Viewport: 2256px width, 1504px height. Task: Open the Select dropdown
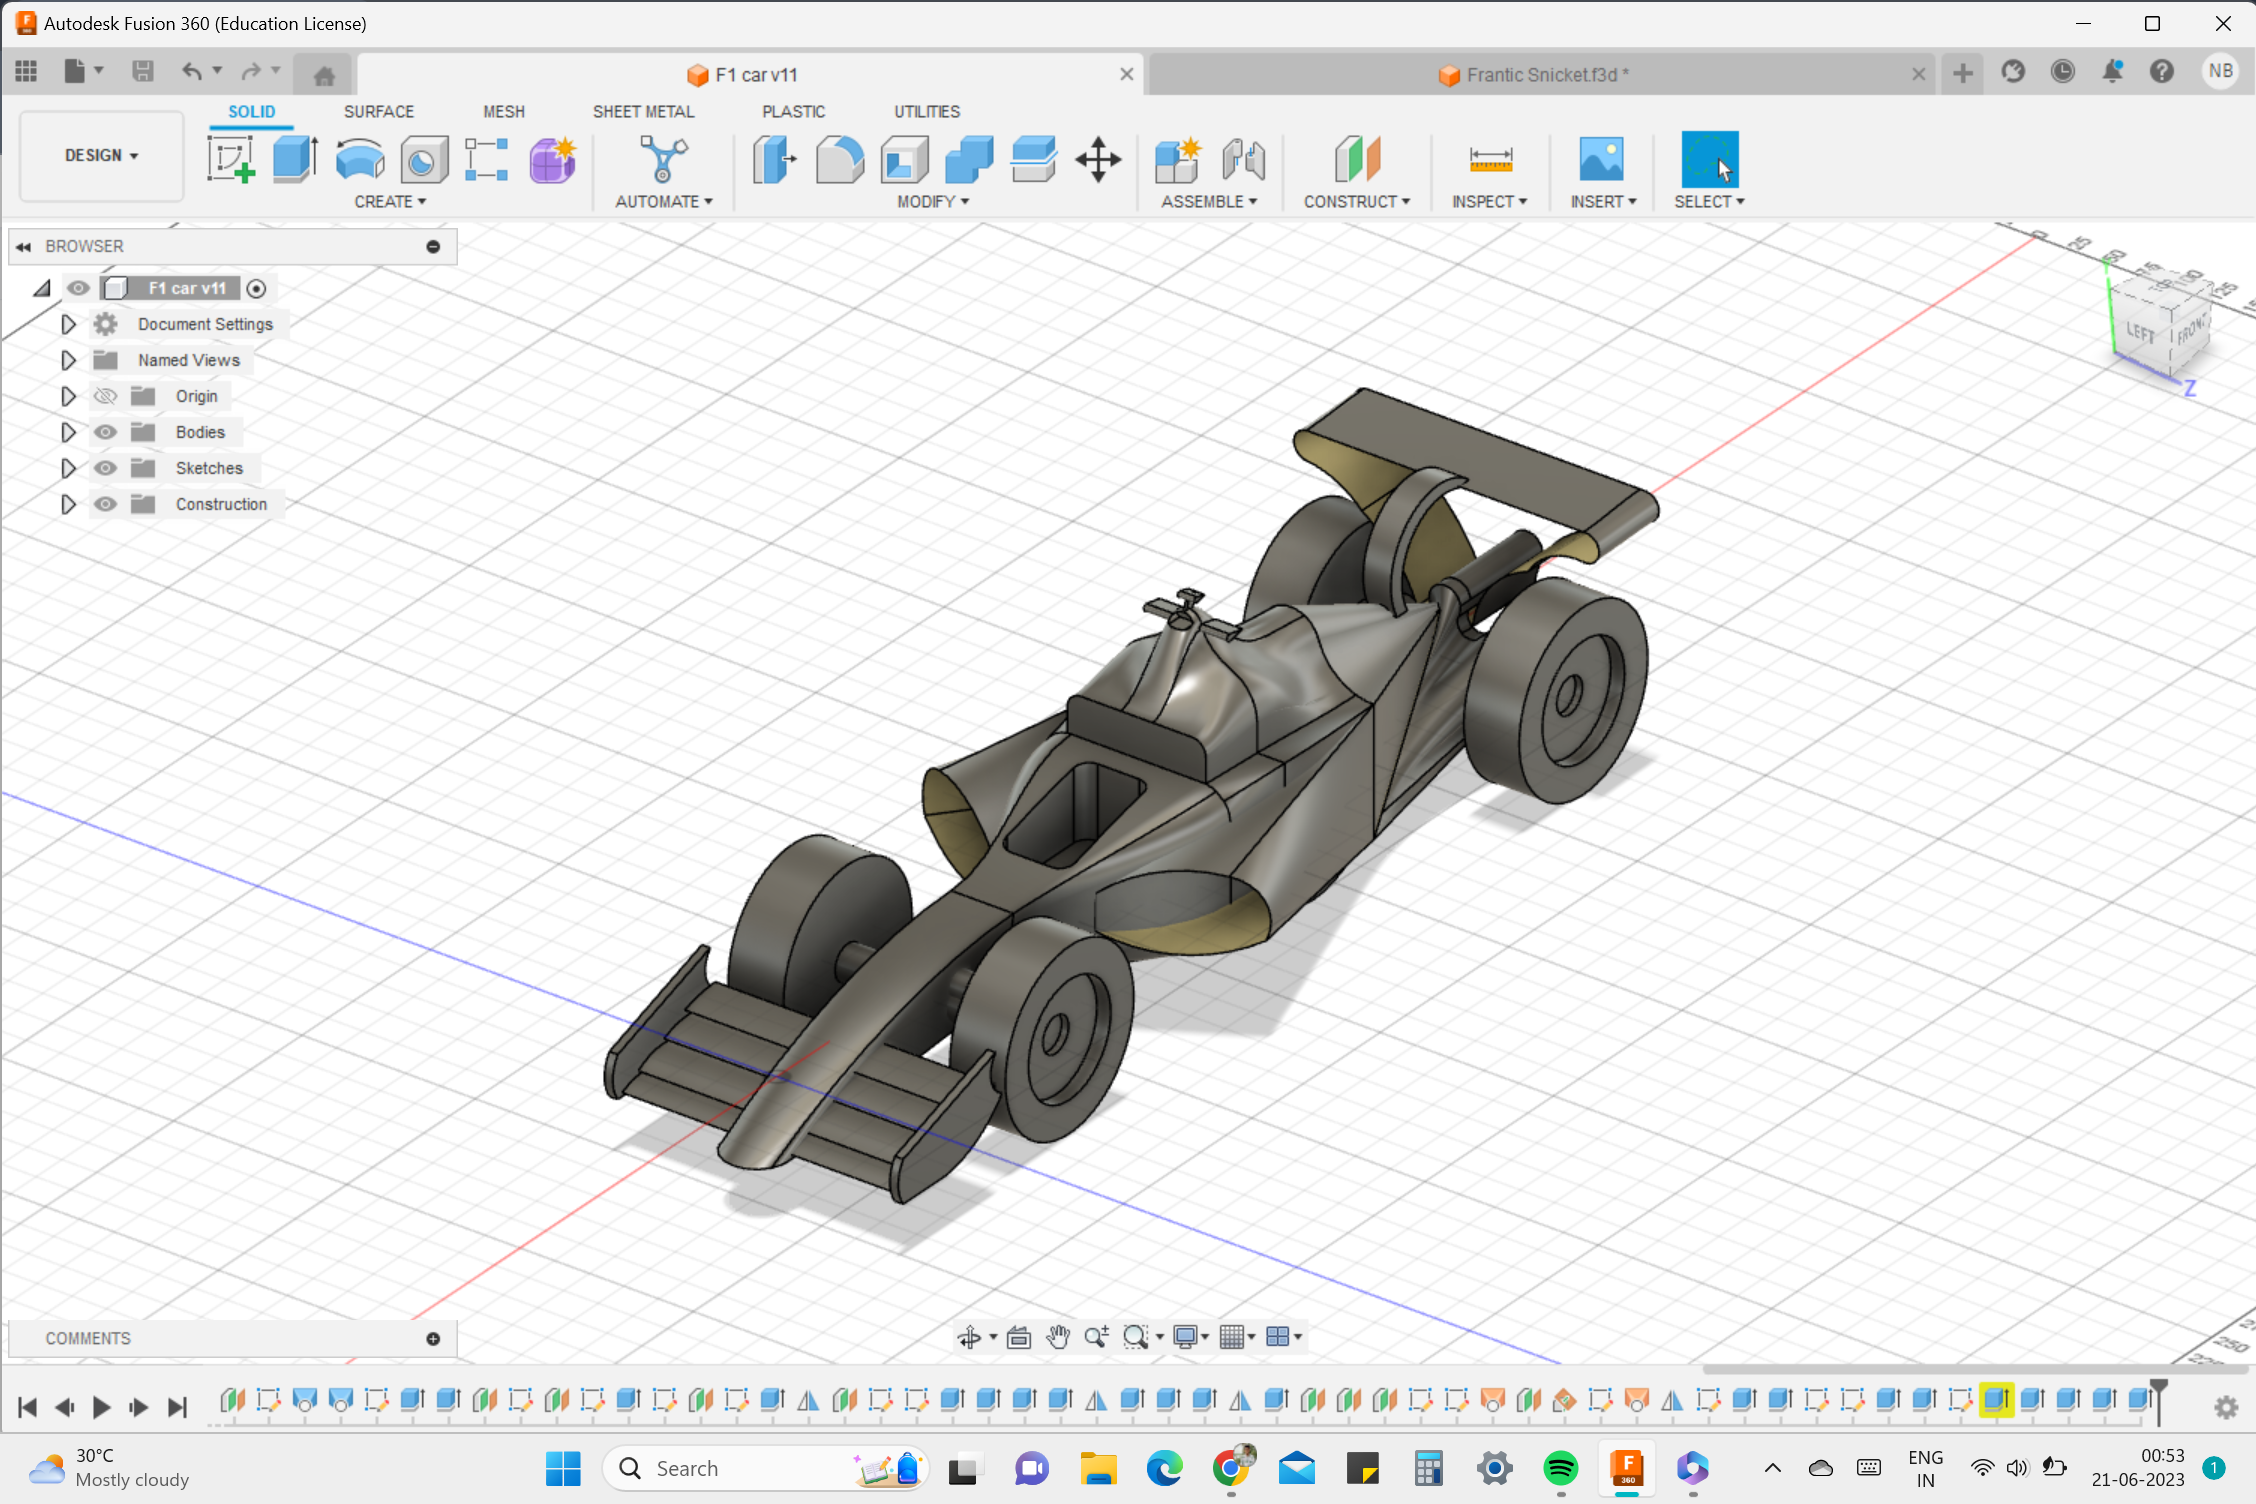coord(1710,201)
